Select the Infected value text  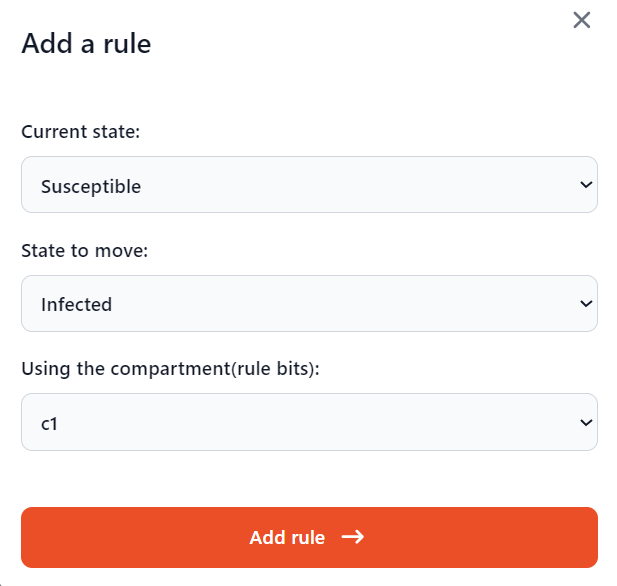click(76, 305)
